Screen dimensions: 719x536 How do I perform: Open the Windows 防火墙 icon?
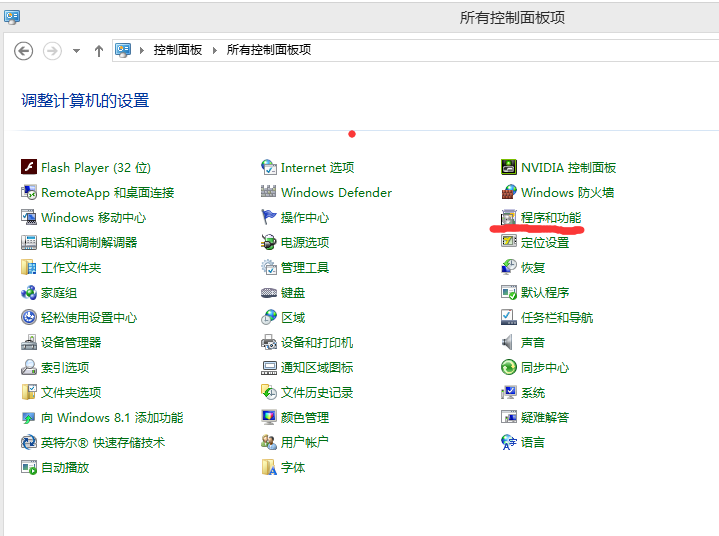[509, 192]
